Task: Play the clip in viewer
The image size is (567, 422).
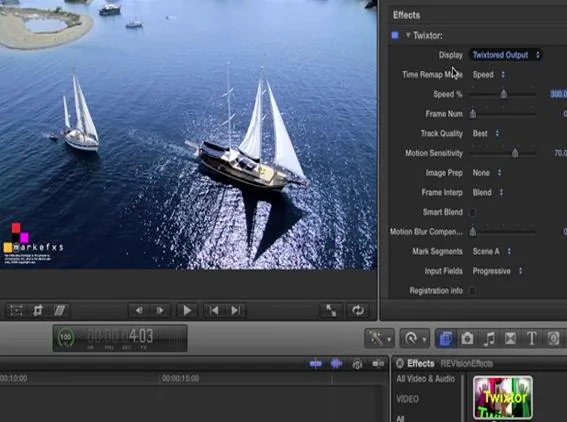Action: 187,310
